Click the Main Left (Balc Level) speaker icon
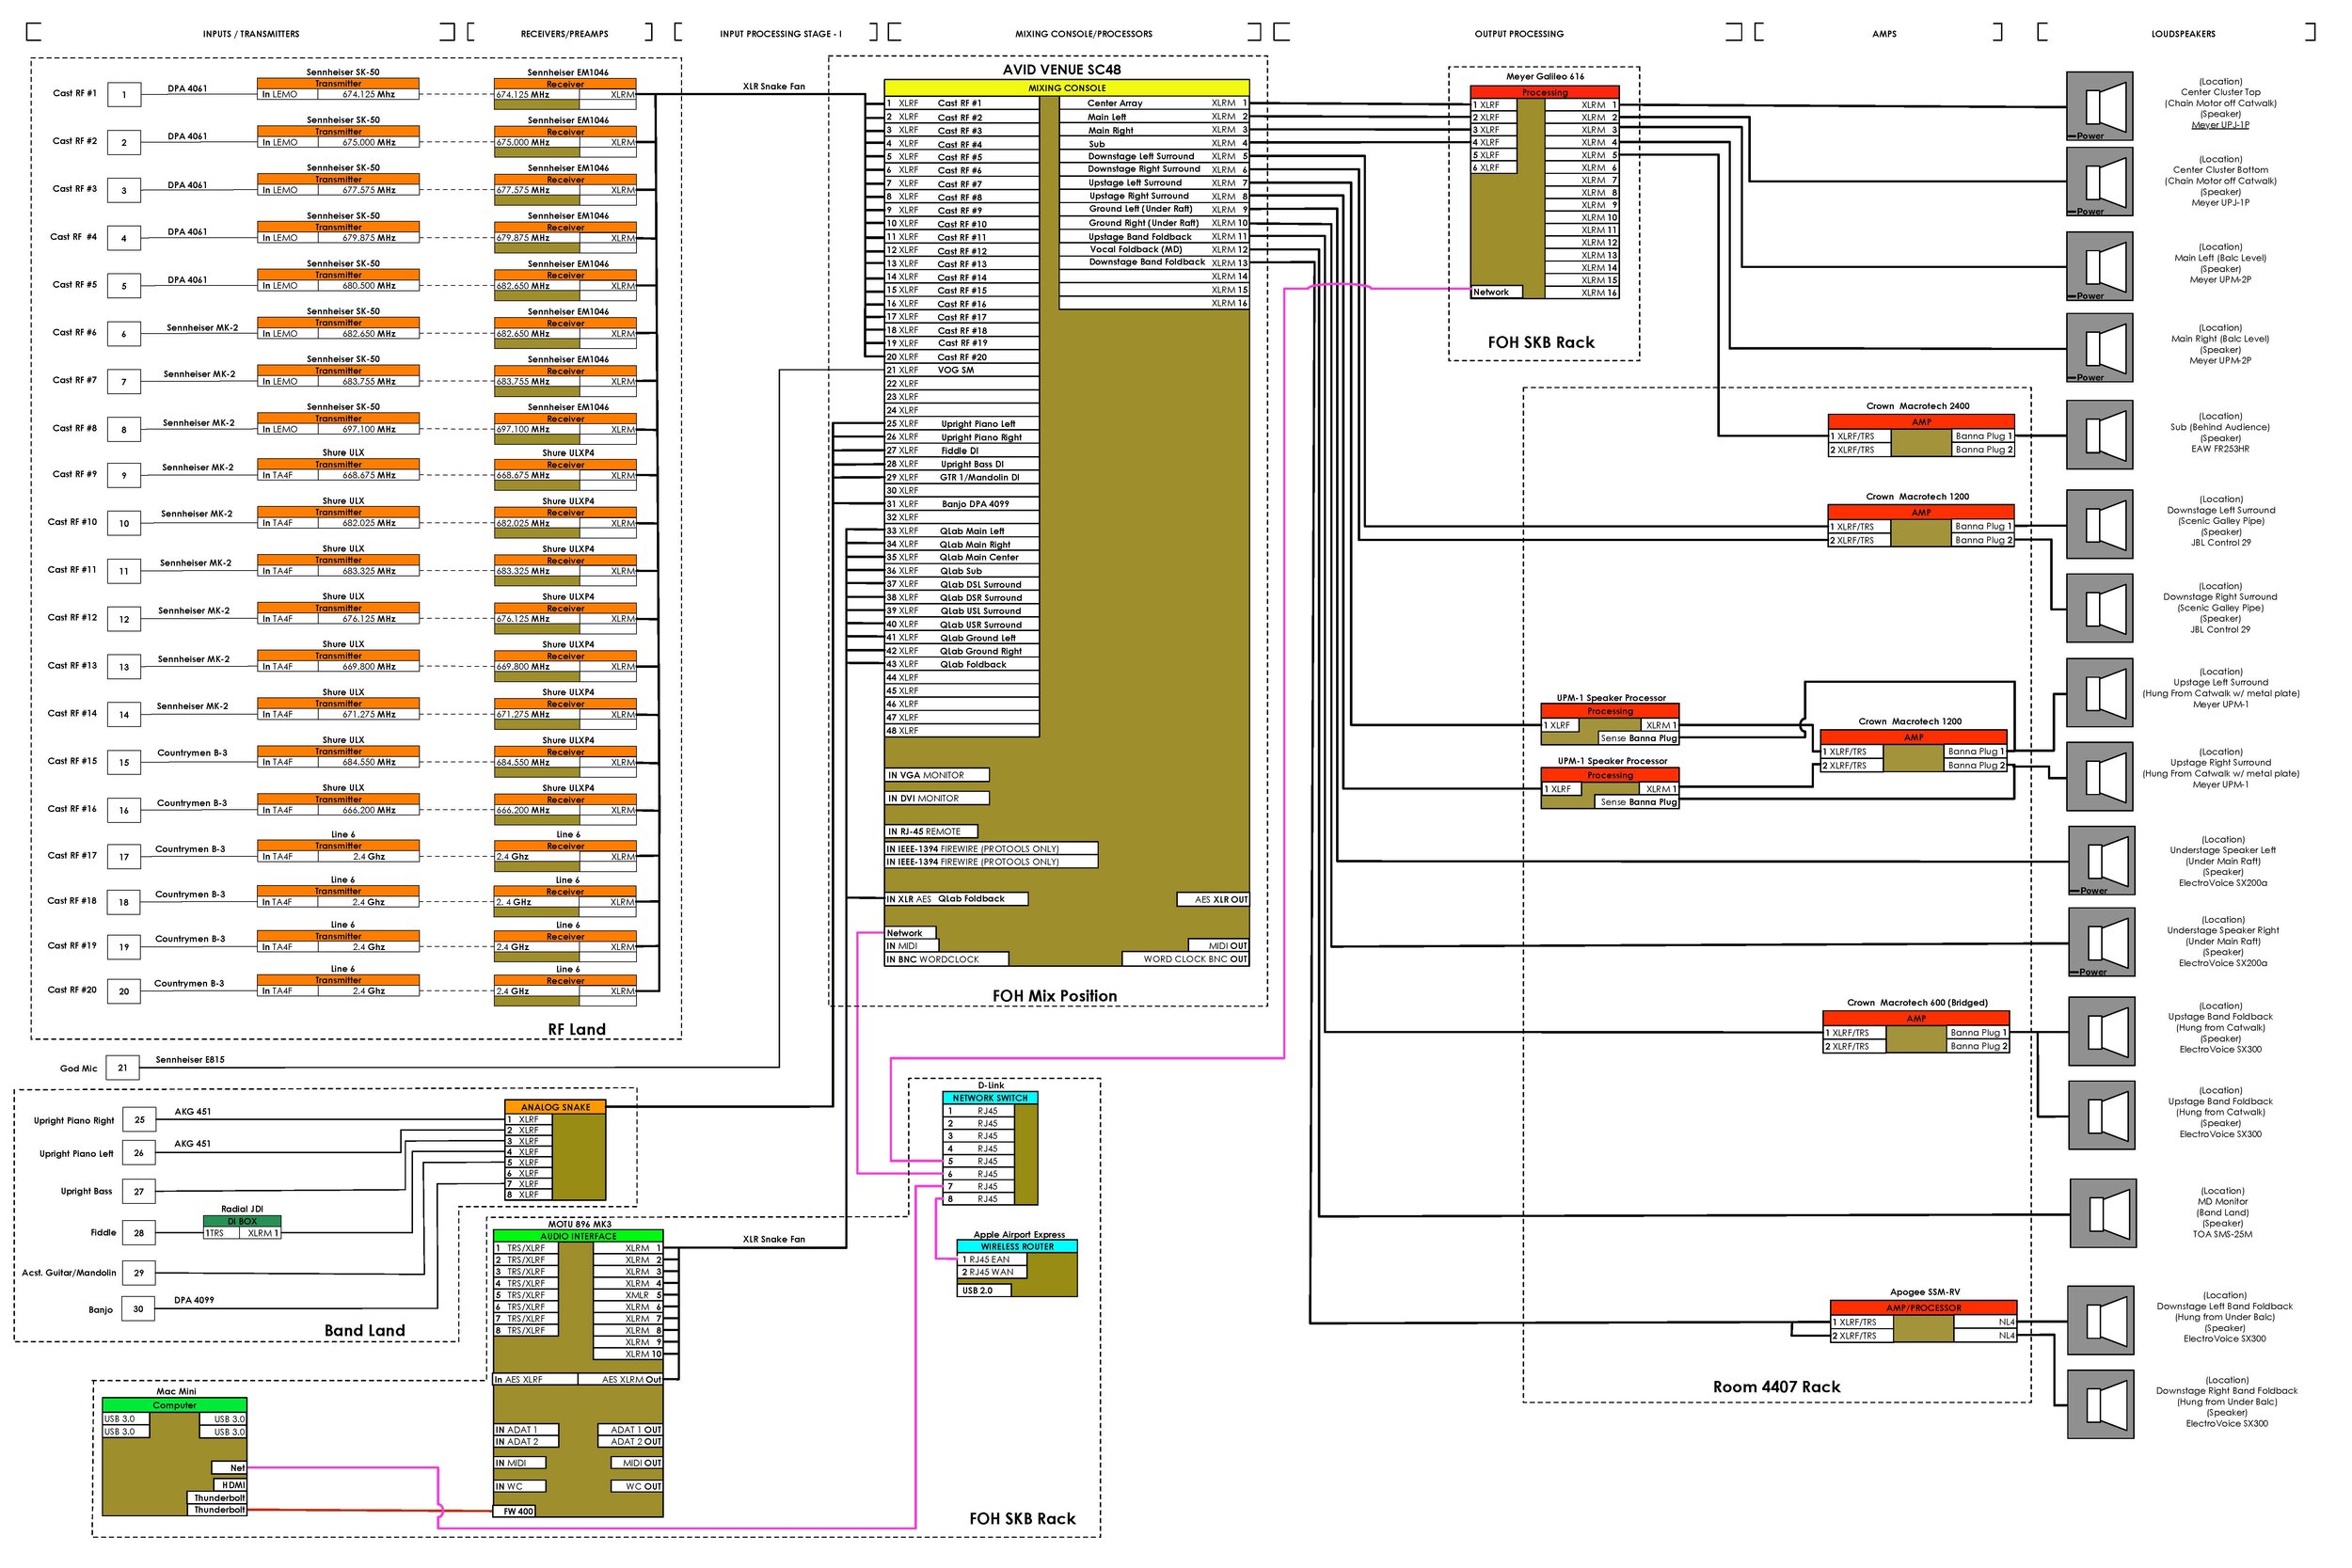Screen dimensions: 2352x1568 [x=2100, y=268]
